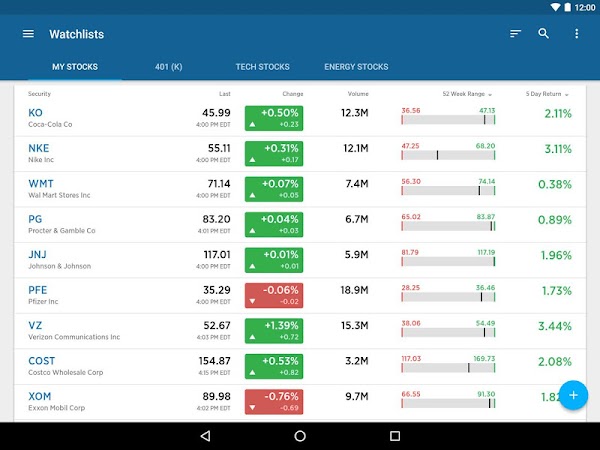
Task: Switch to MY STOCKS tab
Action: [x=75, y=67]
